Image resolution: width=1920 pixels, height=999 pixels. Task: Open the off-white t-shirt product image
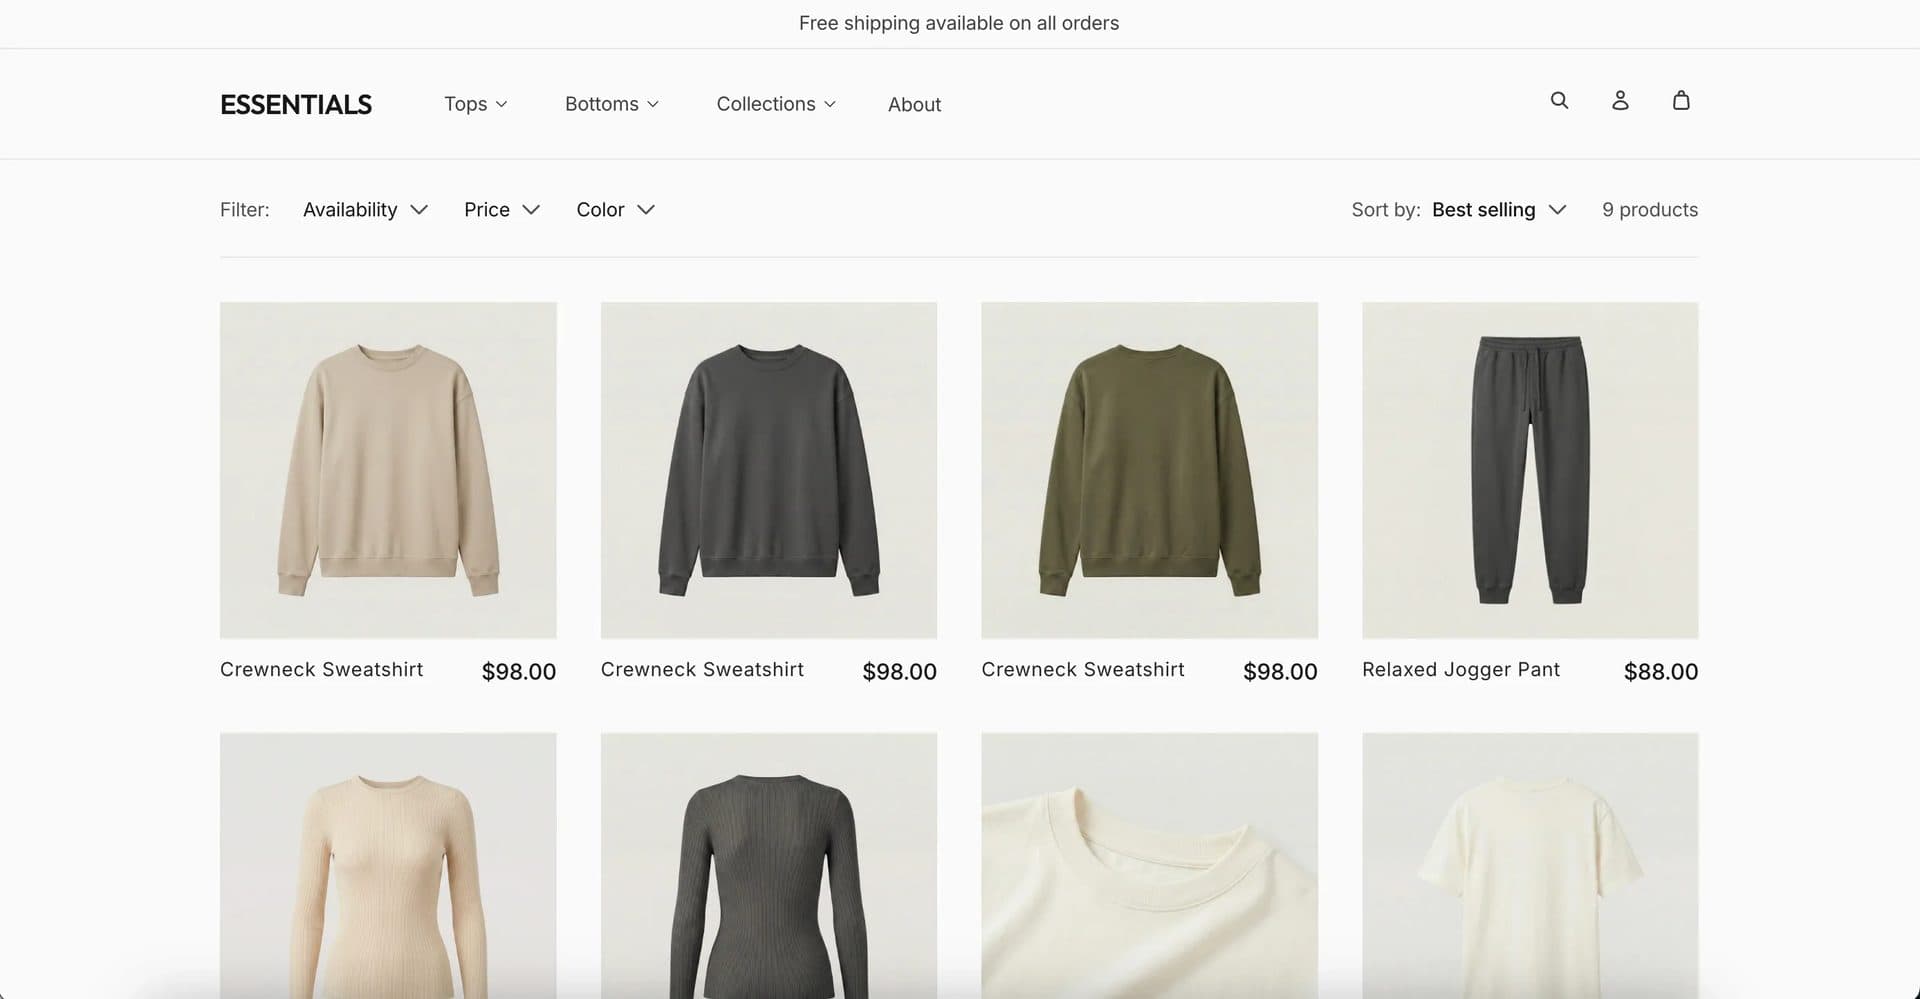pyautogui.click(x=1530, y=866)
